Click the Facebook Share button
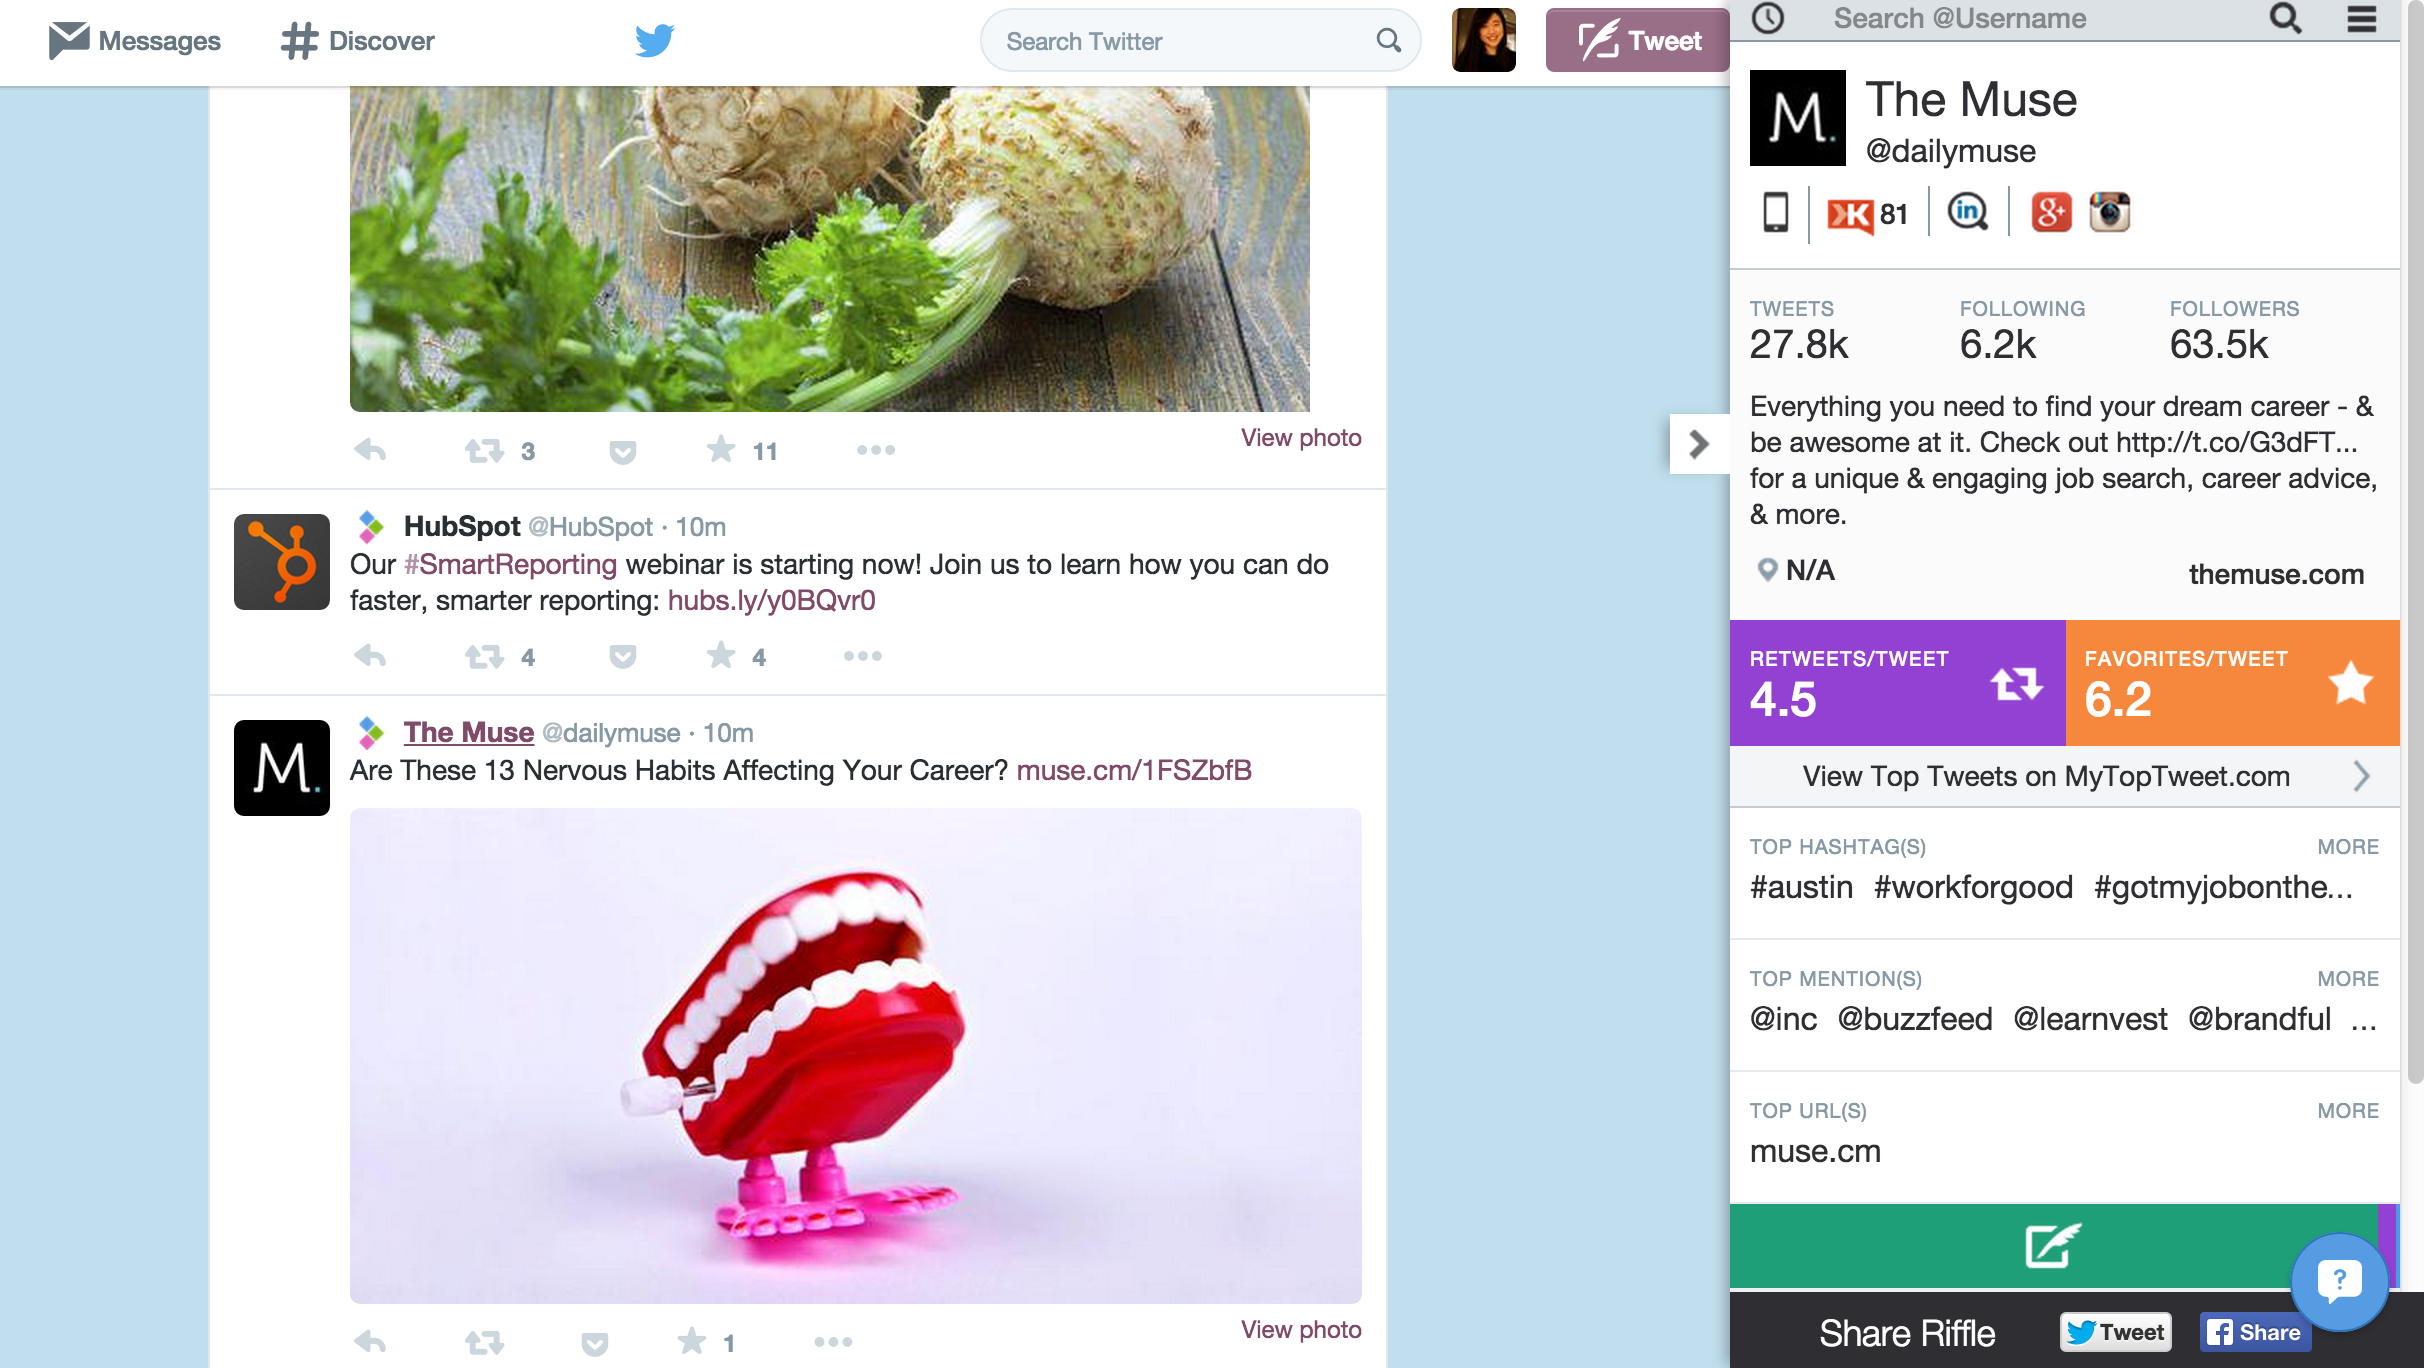The image size is (2424, 1368). click(x=2255, y=1332)
